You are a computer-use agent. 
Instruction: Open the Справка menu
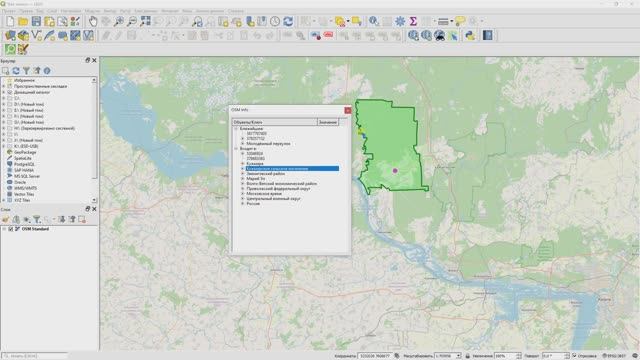pyautogui.click(x=236, y=11)
